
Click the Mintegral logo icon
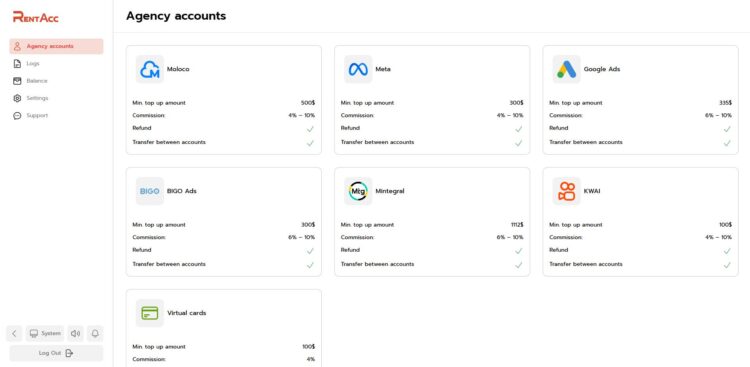(358, 191)
